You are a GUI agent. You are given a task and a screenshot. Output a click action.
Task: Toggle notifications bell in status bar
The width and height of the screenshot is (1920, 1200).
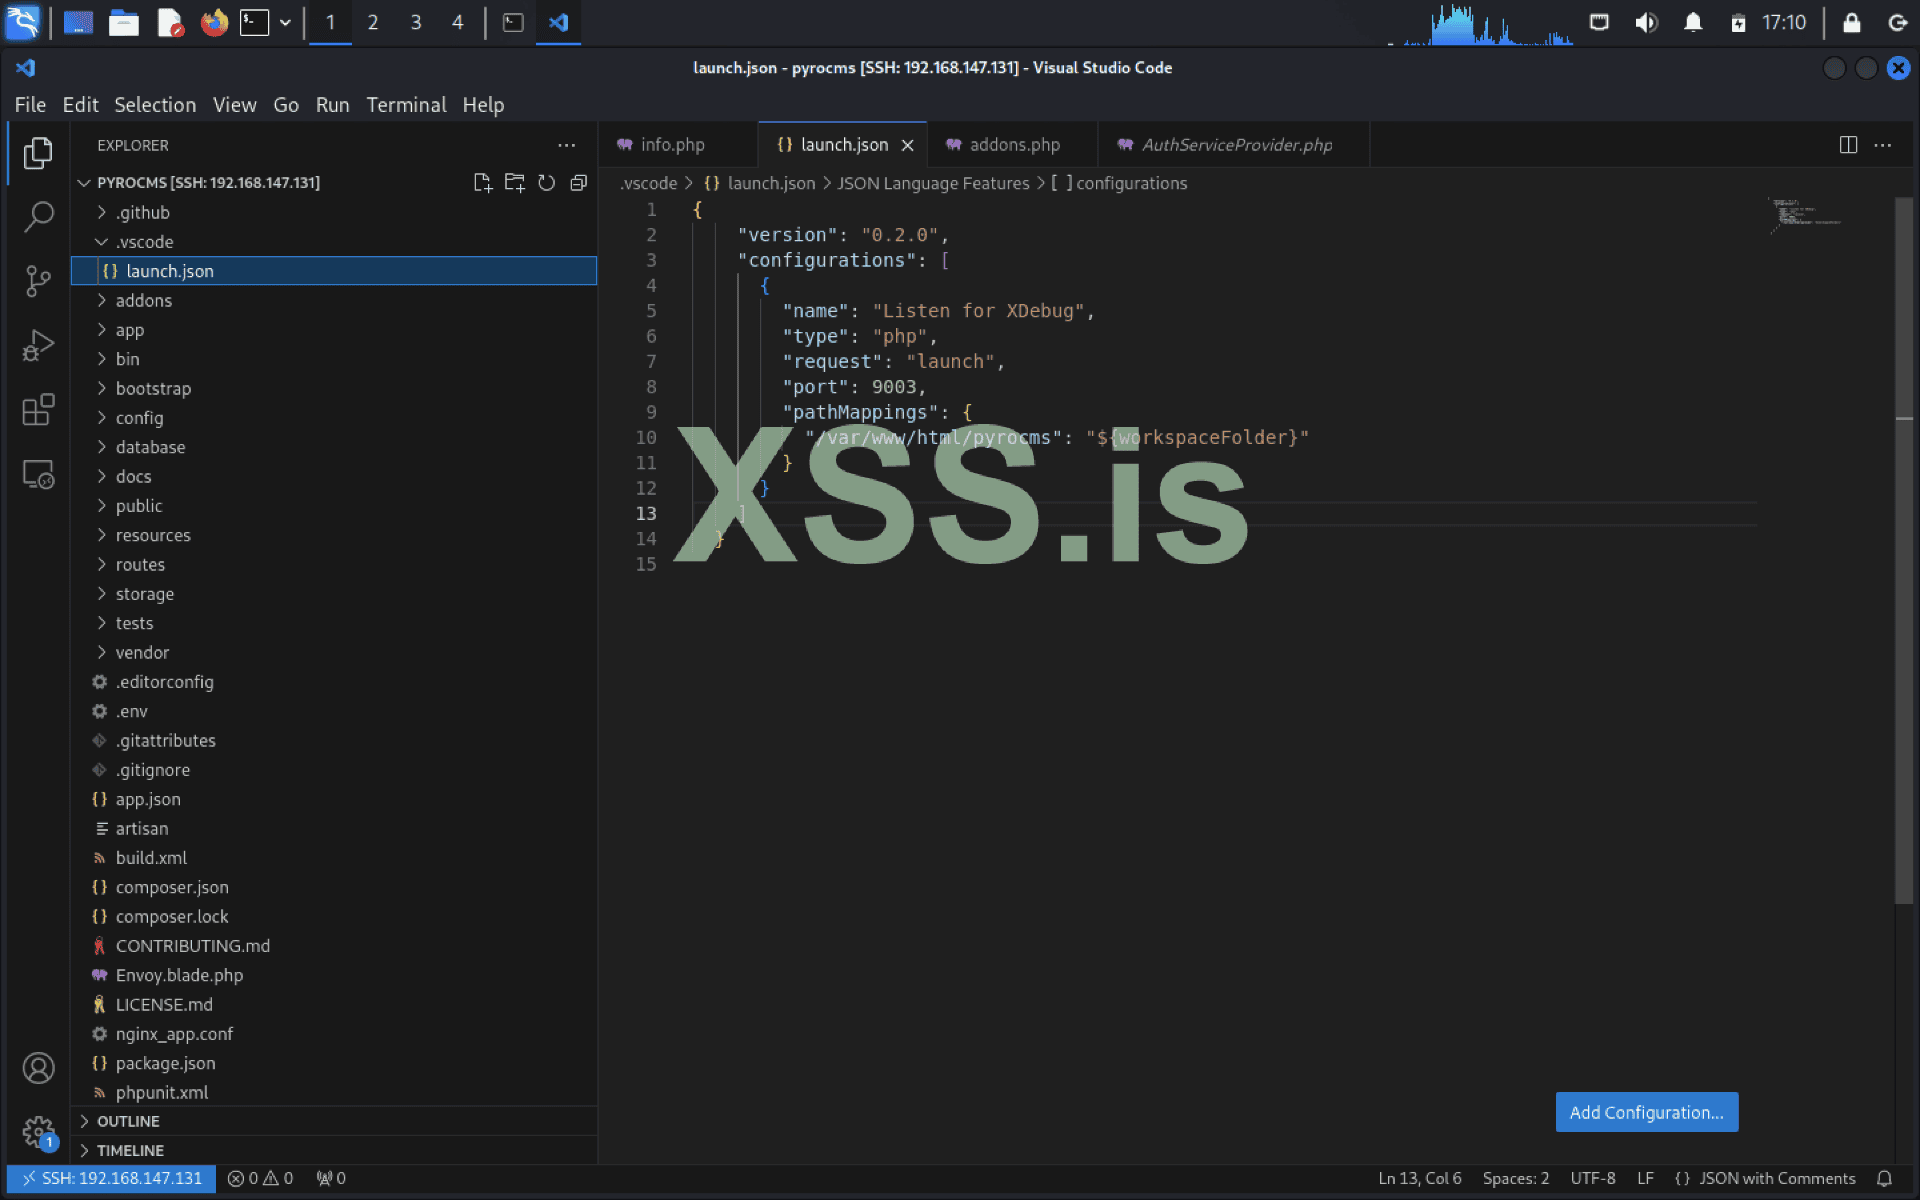(1884, 1179)
